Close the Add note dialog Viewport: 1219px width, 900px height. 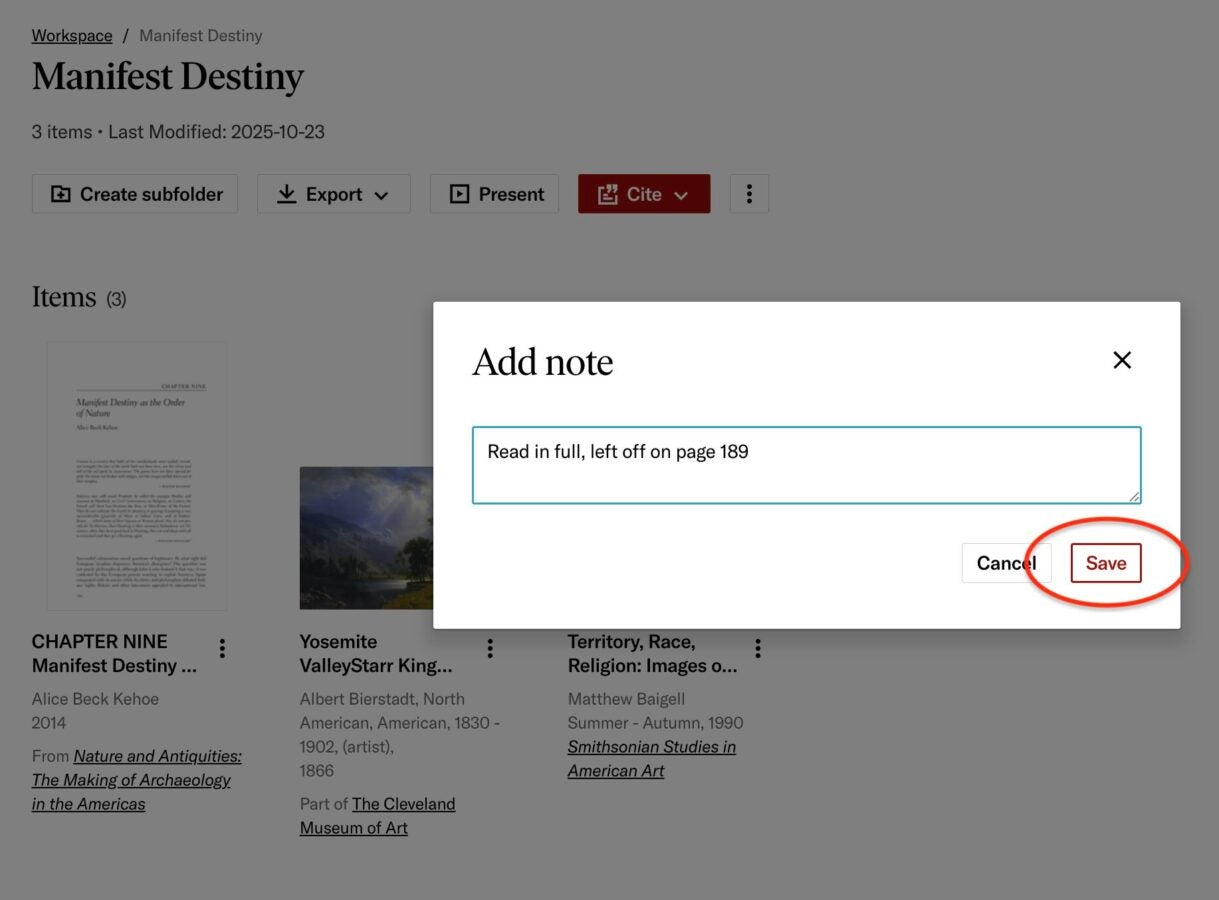(x=1122, y=360)
